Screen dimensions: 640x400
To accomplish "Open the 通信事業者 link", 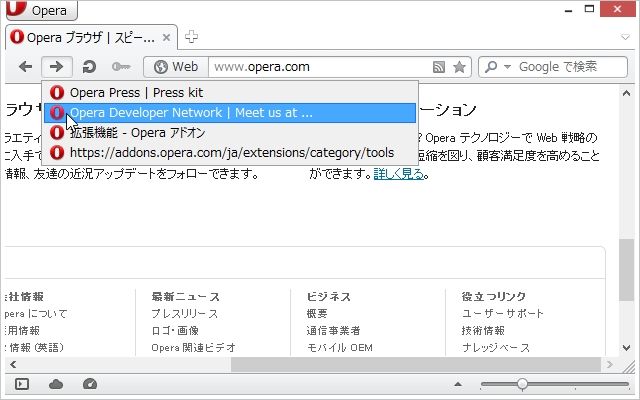I will [x=333, y=330].
